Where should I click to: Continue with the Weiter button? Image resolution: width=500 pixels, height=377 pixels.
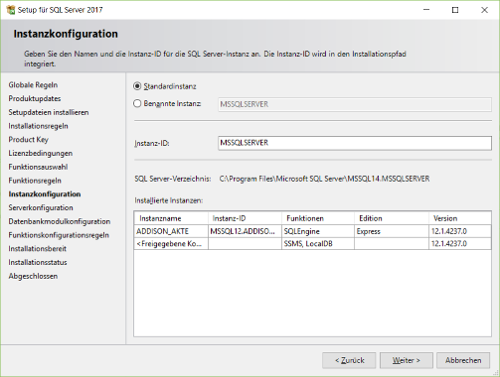[x=406, y=360]
